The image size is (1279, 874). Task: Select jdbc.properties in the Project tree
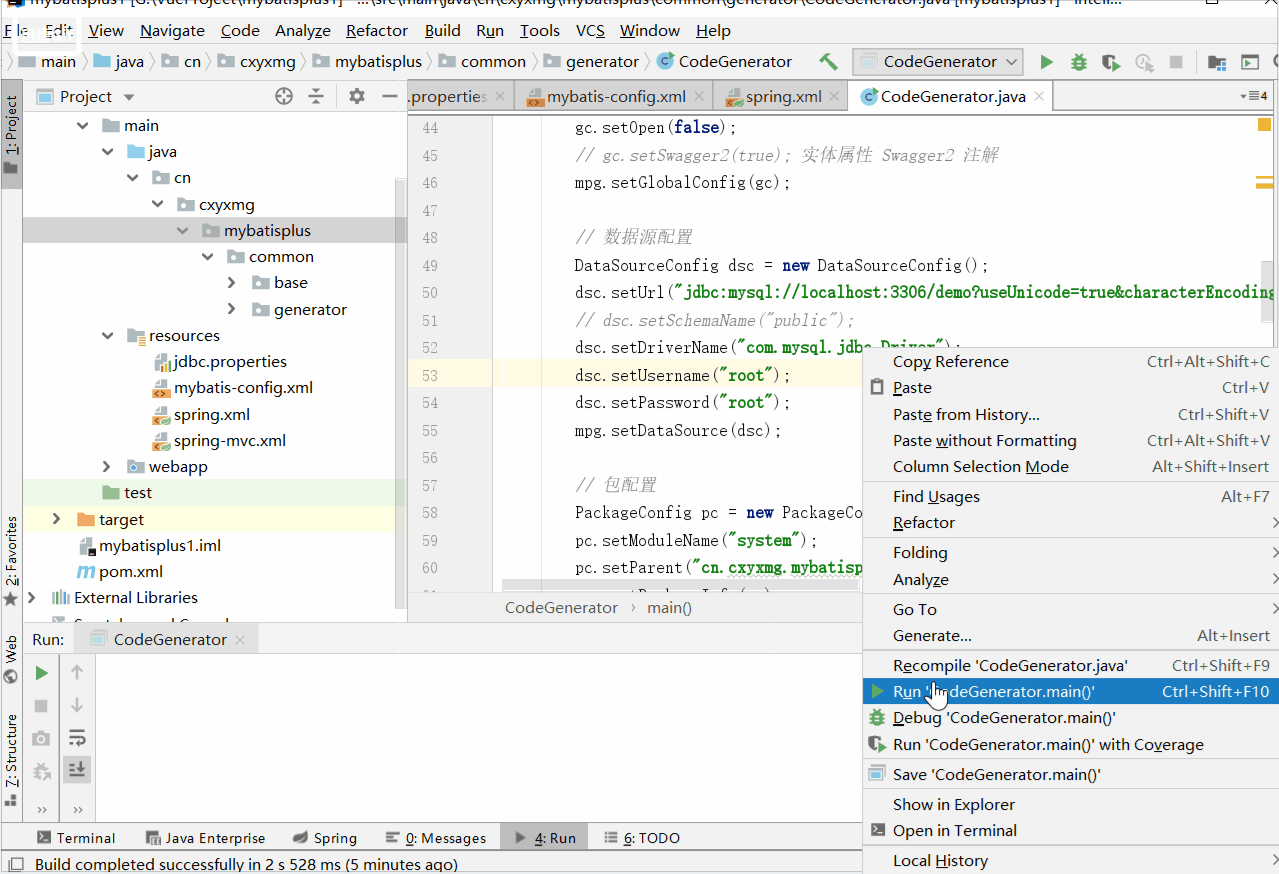[230, 362]
